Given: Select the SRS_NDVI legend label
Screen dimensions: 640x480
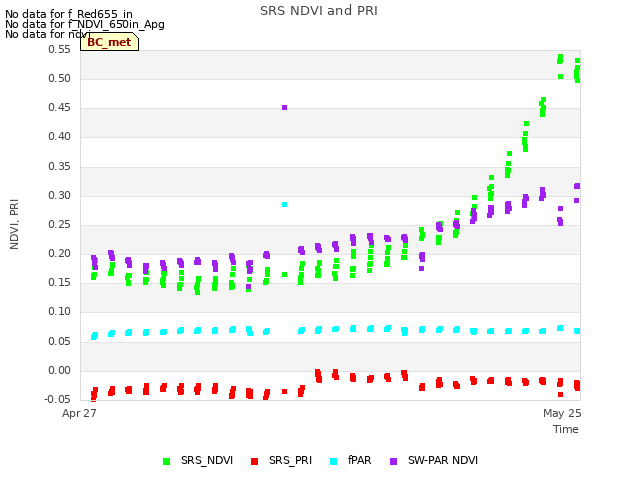Looking at the screenshot, I should pos(207,461).
